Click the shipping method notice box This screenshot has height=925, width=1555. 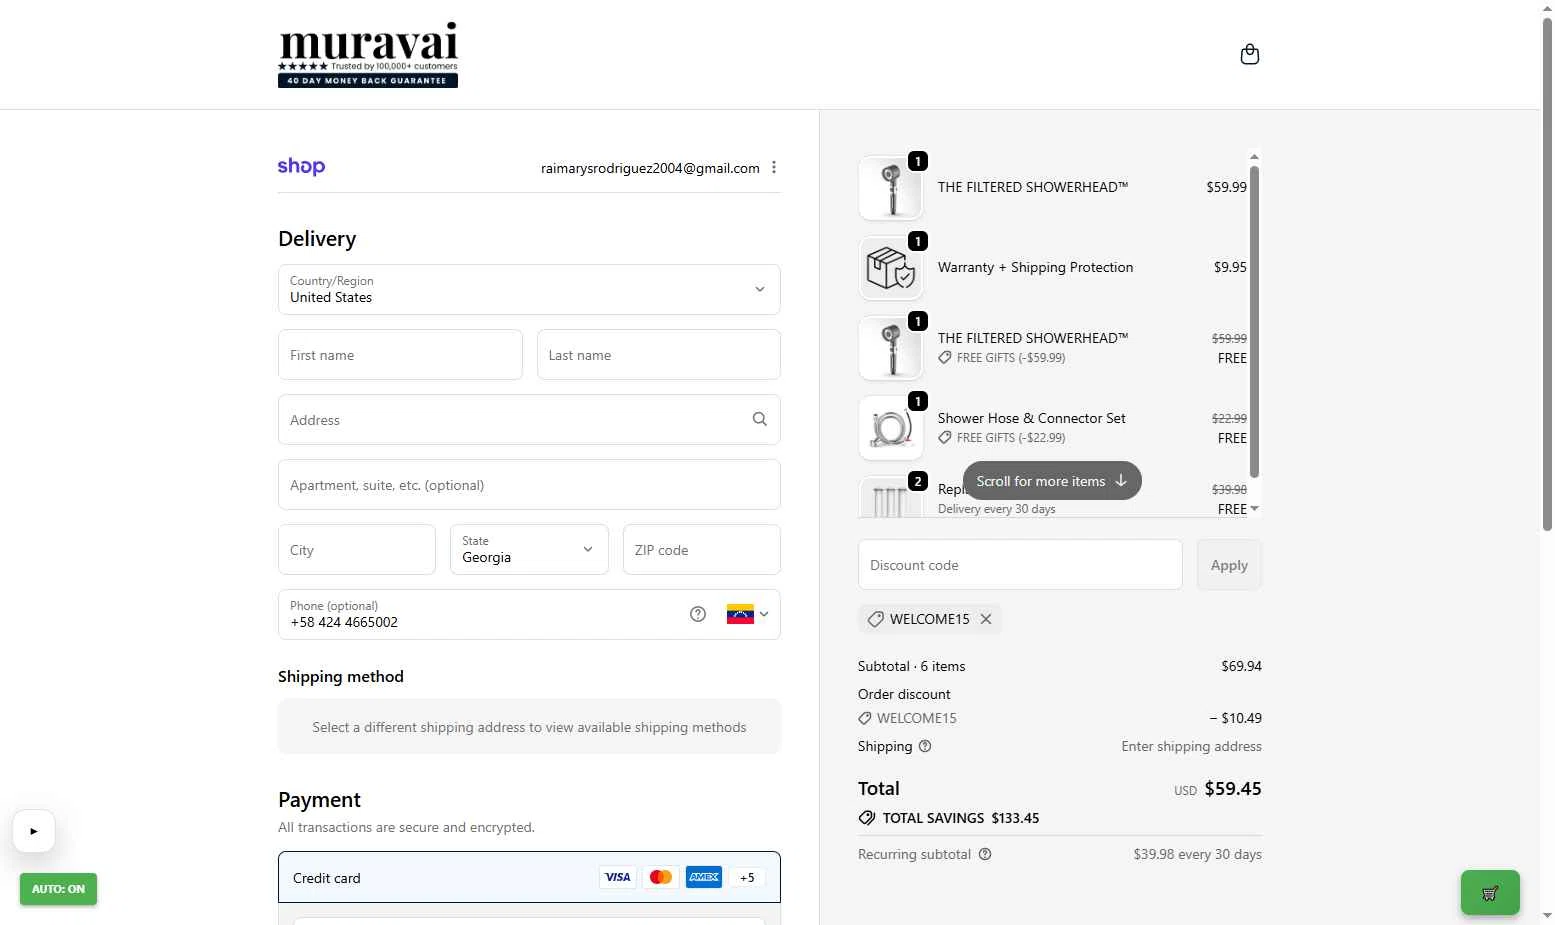pyautogui.click(x=529, y=727)
